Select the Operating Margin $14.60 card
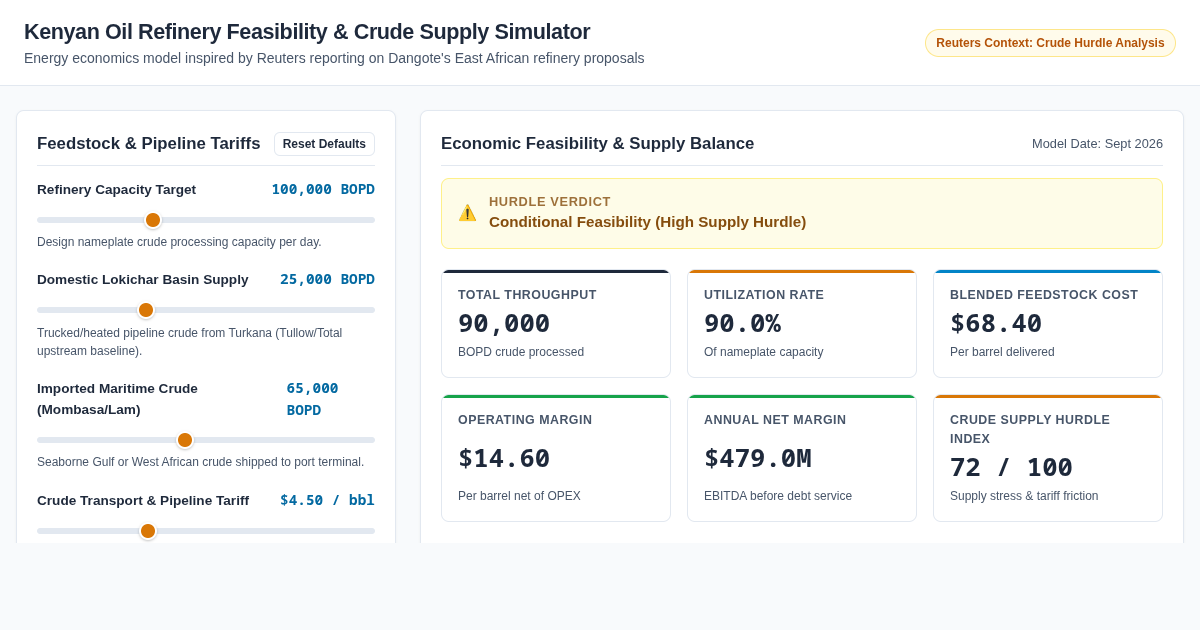 tap(556, 458)
